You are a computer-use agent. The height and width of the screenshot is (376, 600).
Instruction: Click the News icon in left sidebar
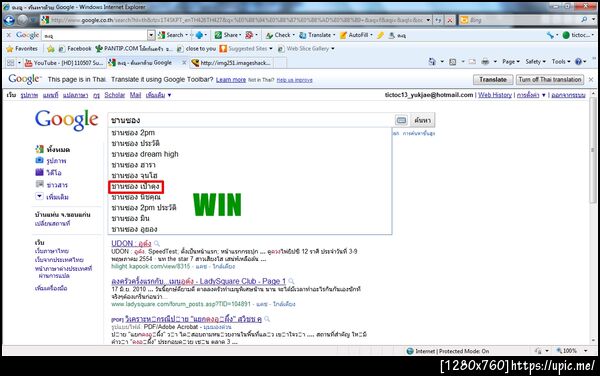point(39,184)
